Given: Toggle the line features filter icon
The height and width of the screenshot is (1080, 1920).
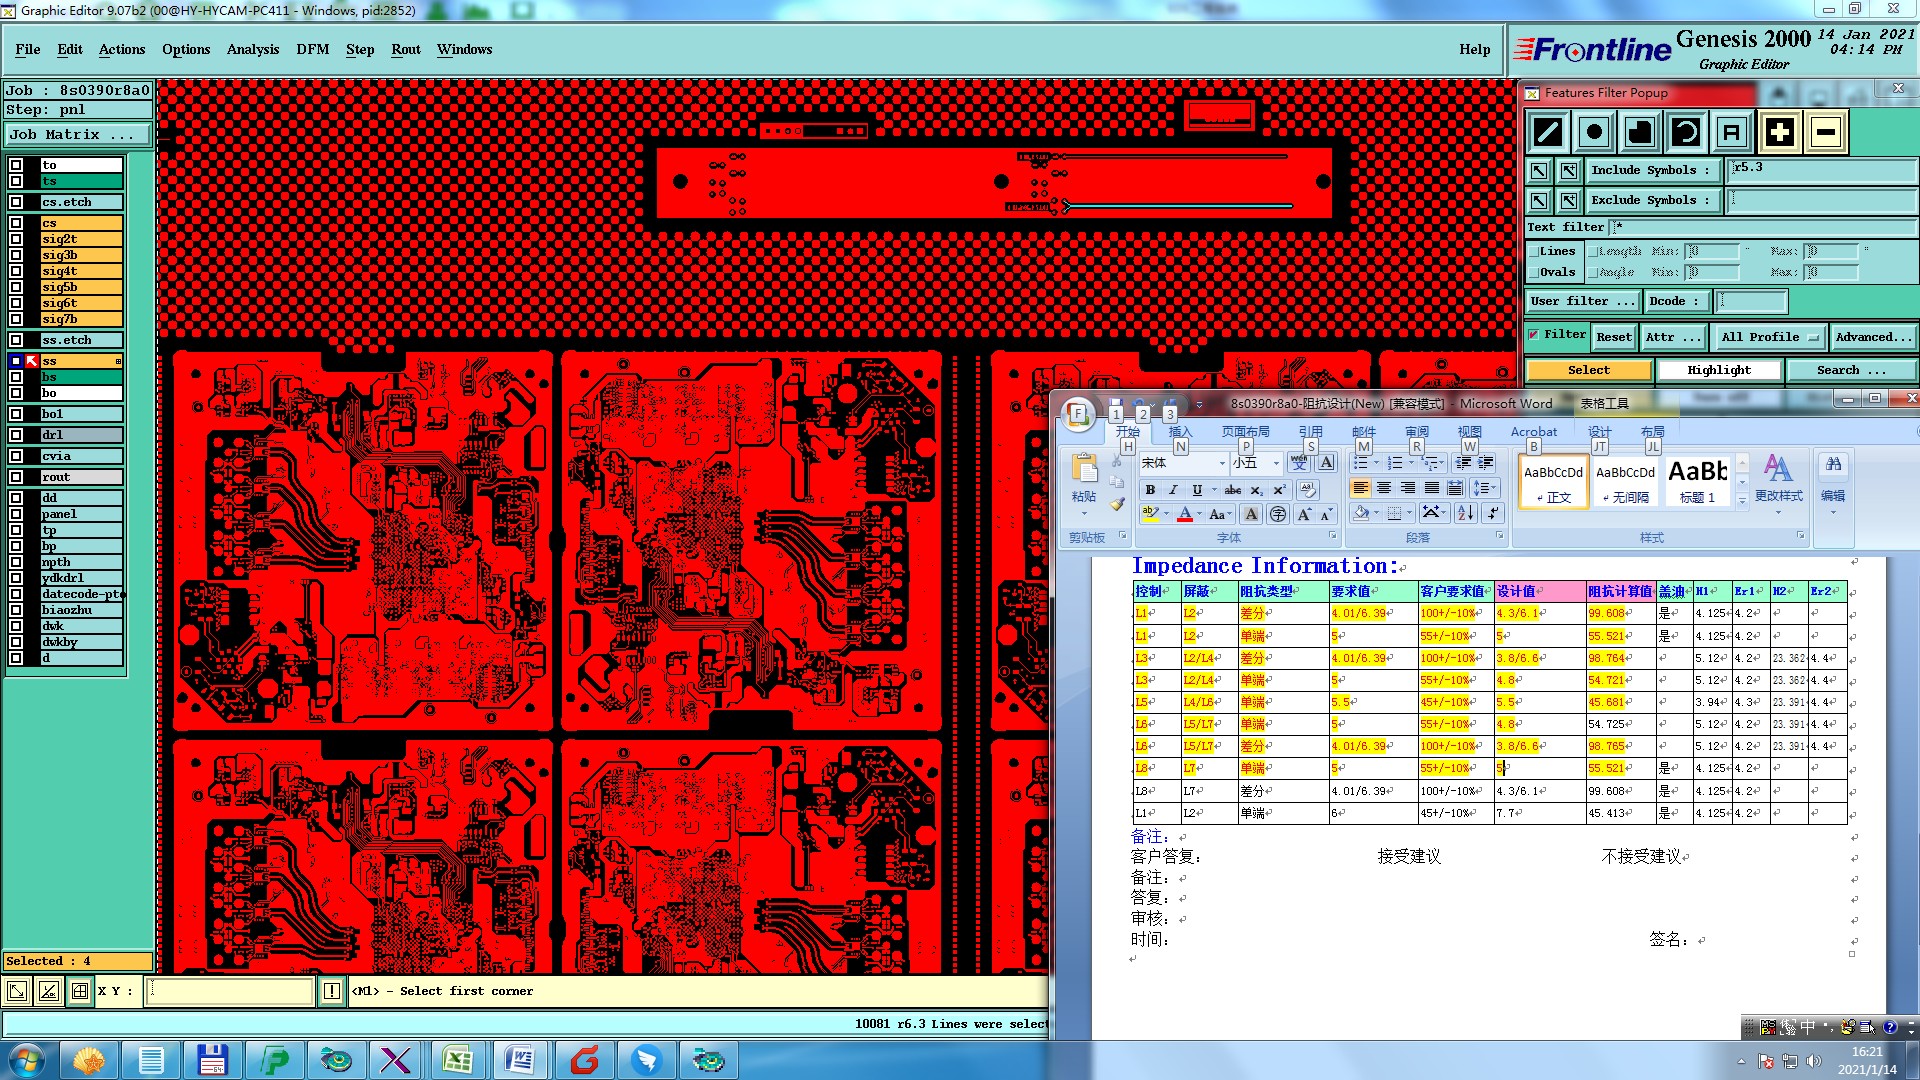Looking at the screenshot, I should [1547, 132].
